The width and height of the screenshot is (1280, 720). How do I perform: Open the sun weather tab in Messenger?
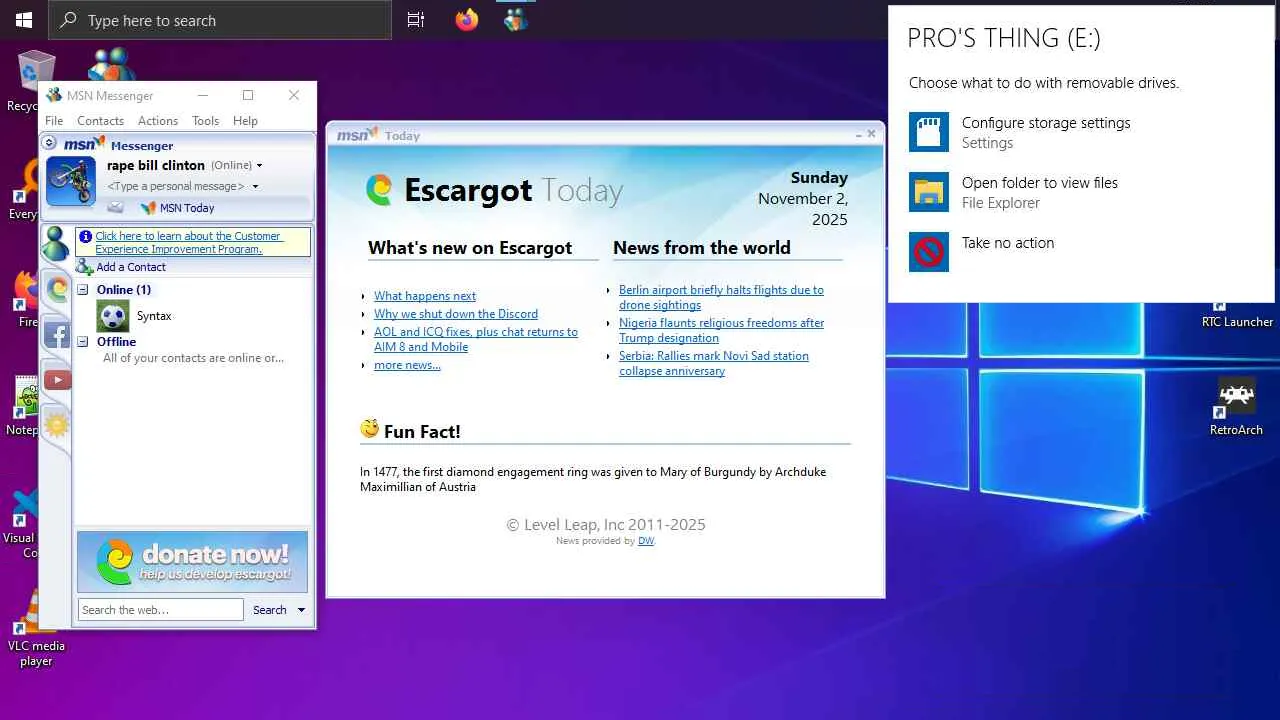(x=57, y=425)
